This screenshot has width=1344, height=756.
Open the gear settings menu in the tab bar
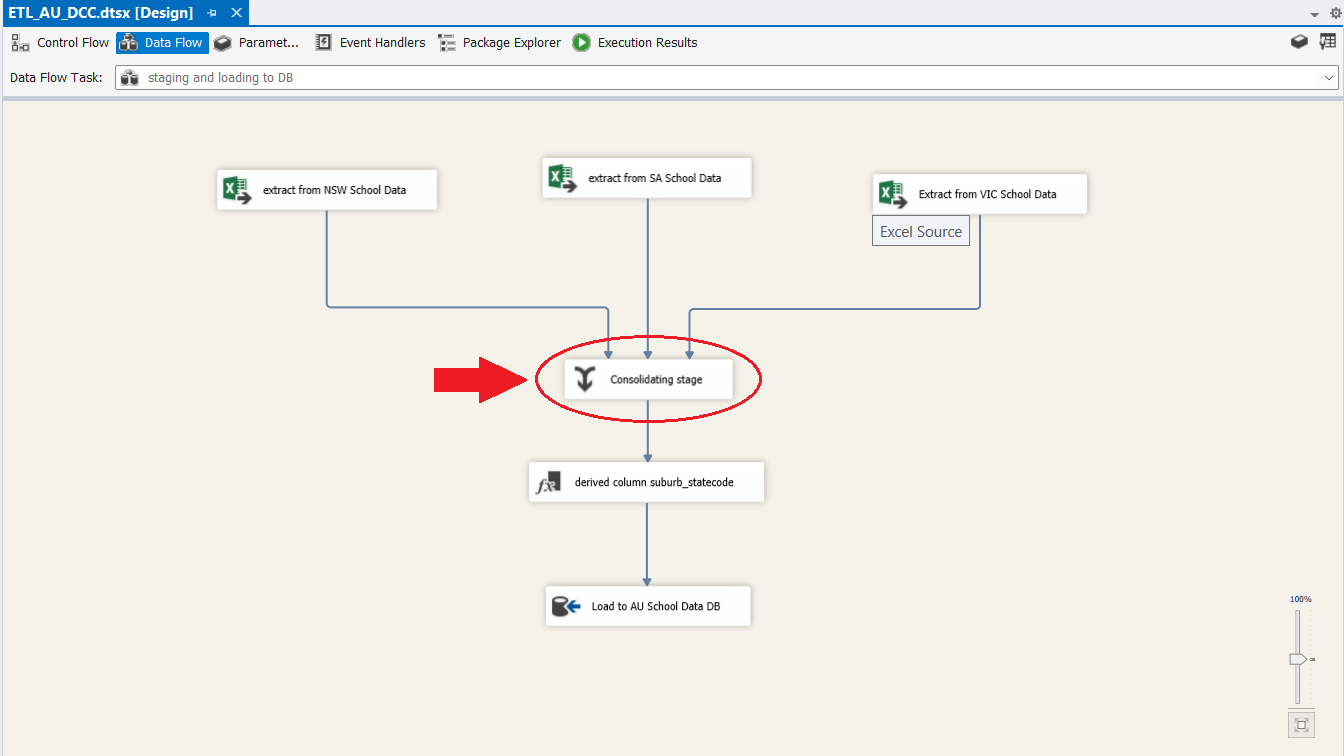coord(1334,13)
